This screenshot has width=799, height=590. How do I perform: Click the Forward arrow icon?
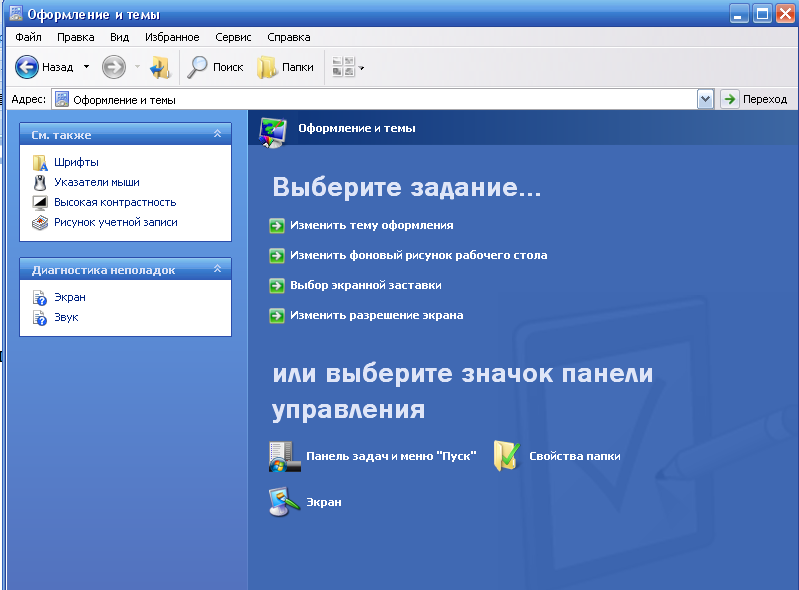(x=114, y=67)
